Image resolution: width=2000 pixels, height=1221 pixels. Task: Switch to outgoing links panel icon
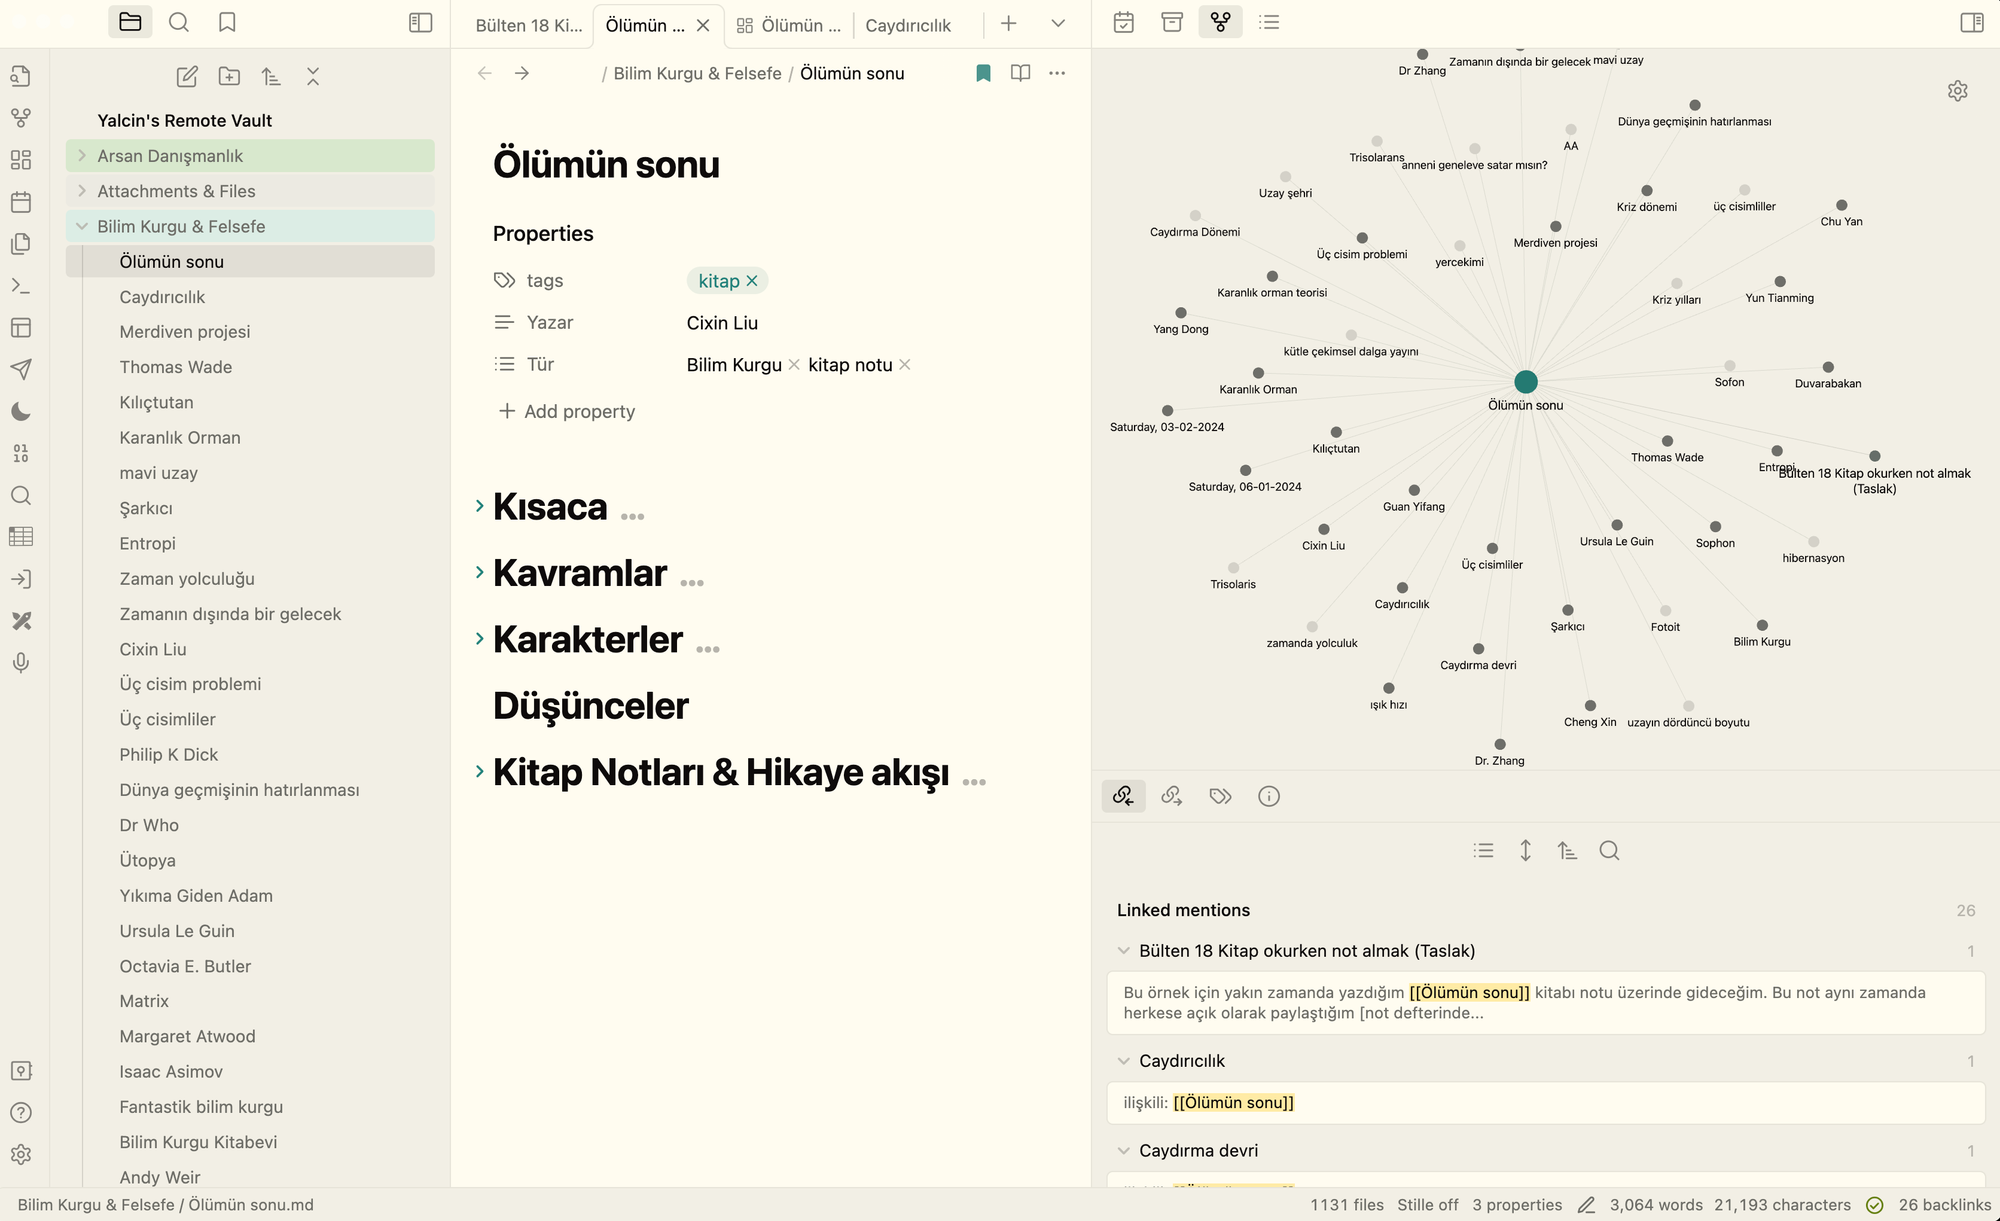[1171, 796]
